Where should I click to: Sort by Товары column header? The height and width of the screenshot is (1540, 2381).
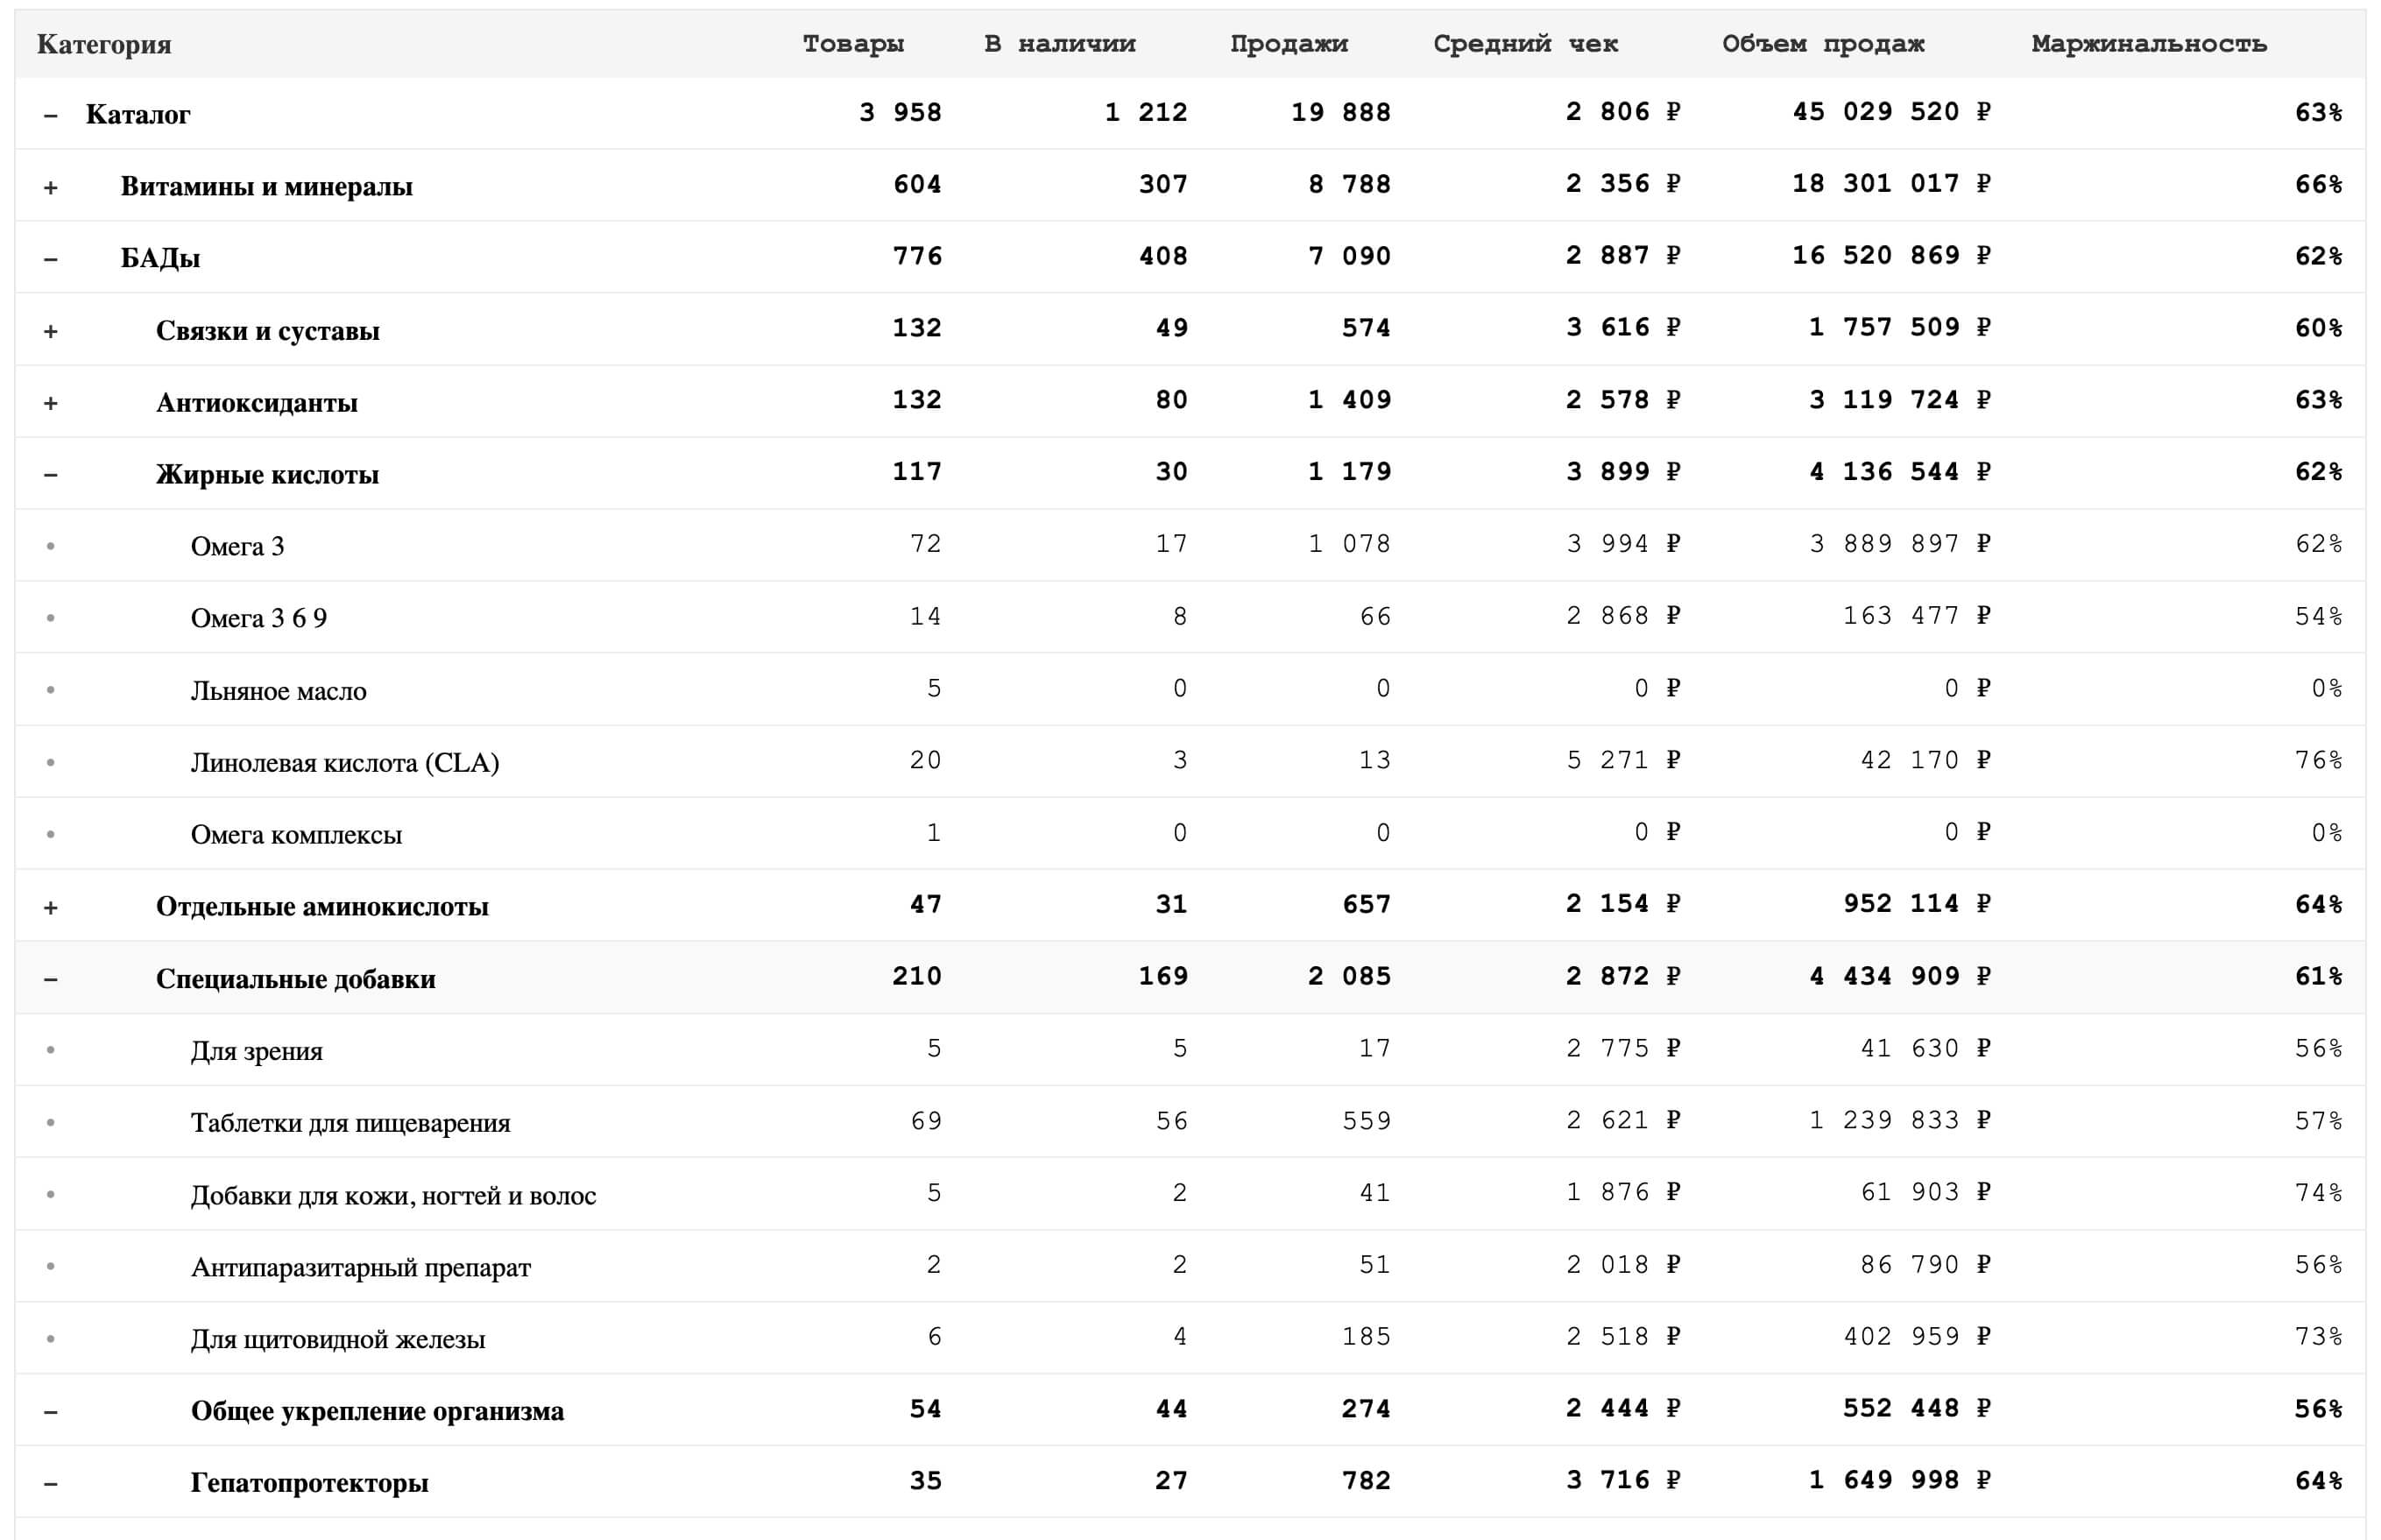(853, 44)
